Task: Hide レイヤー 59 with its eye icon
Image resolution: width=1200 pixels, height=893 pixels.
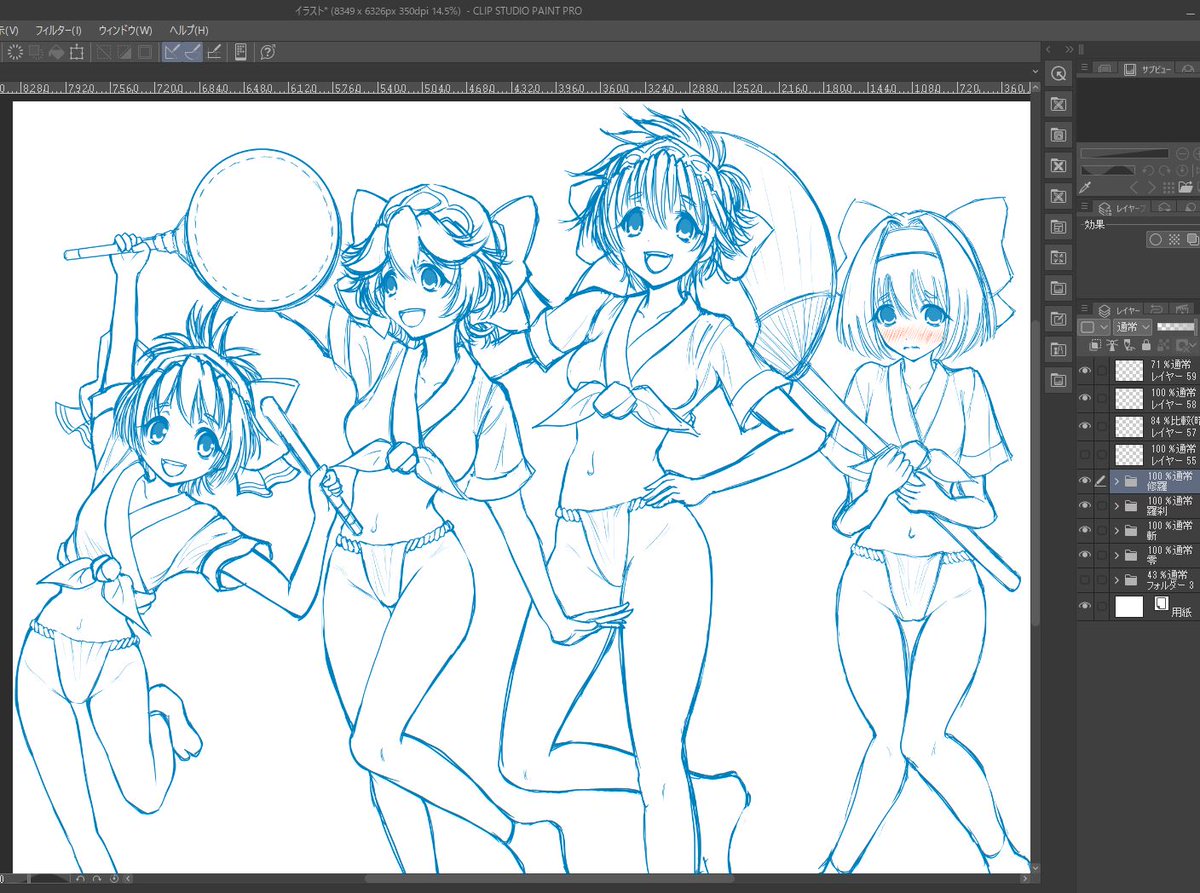Action: (1085, 371)
